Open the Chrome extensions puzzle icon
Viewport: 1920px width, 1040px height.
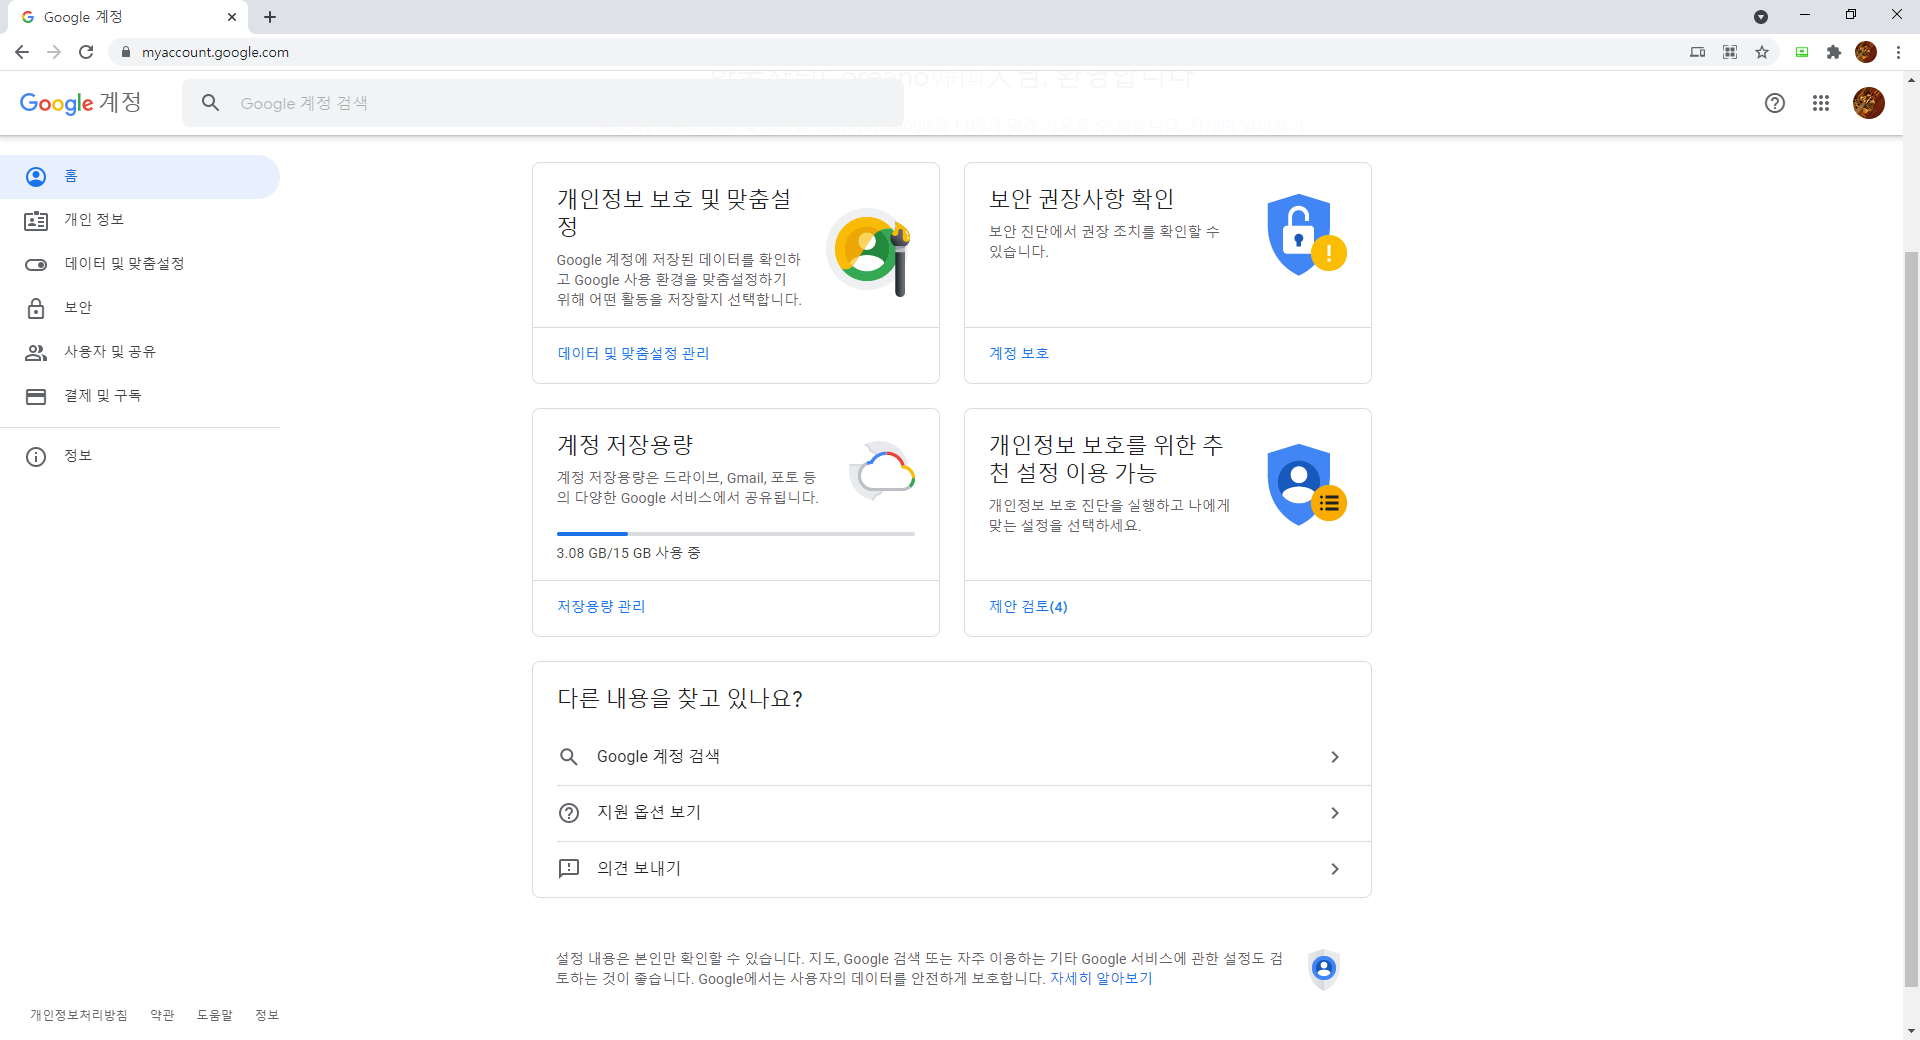[x=1833, y=52]
